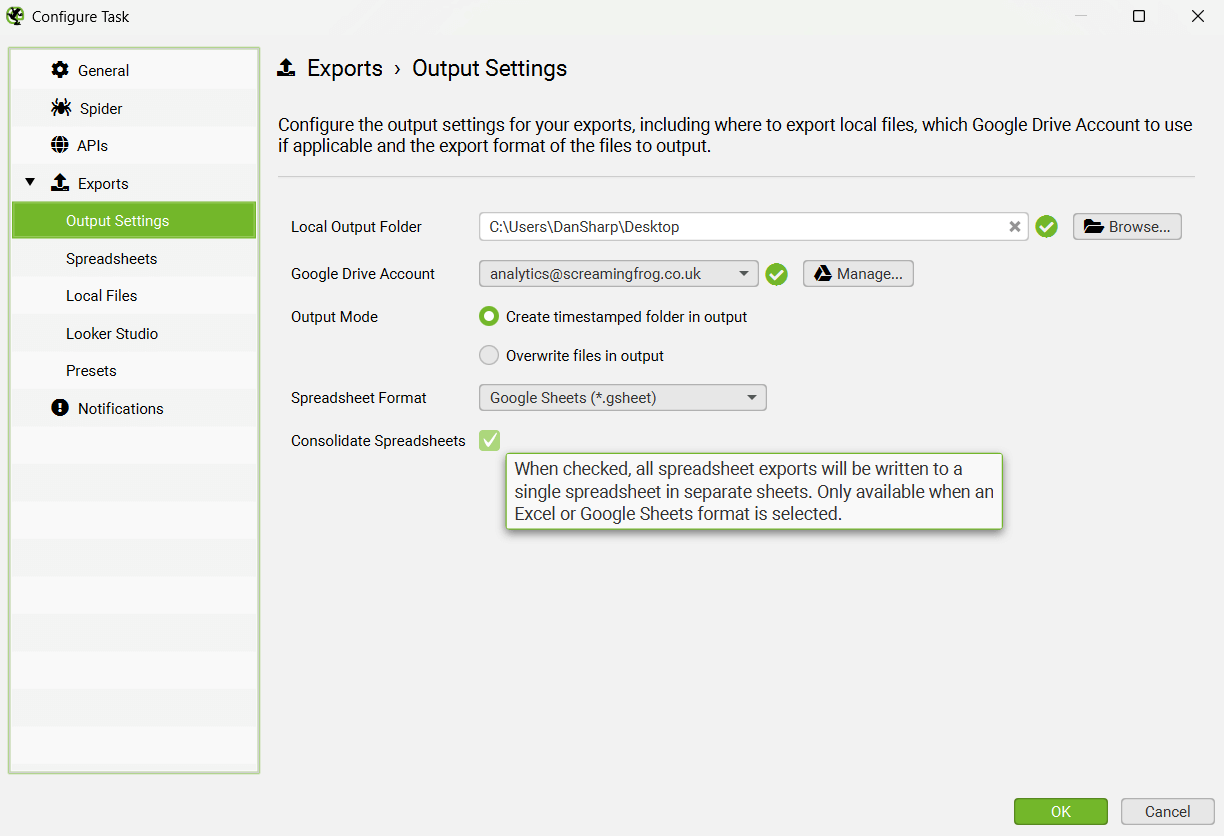Click the Manage Google Drive button
Image resolution: width=1224 pixels, height=836 pixels.
[x=858, y=274]
